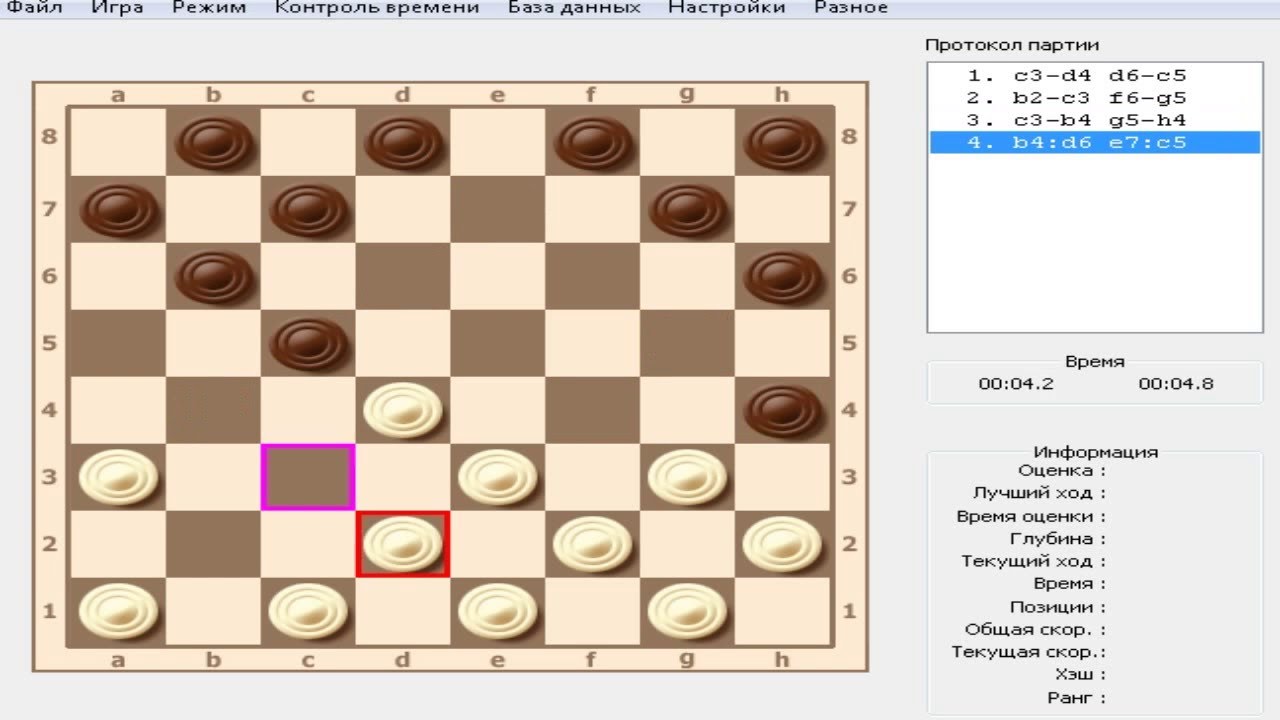Click the Оценка label in Информация
This screenshot has width=1280, height=720.
(x=1062, y=470)
